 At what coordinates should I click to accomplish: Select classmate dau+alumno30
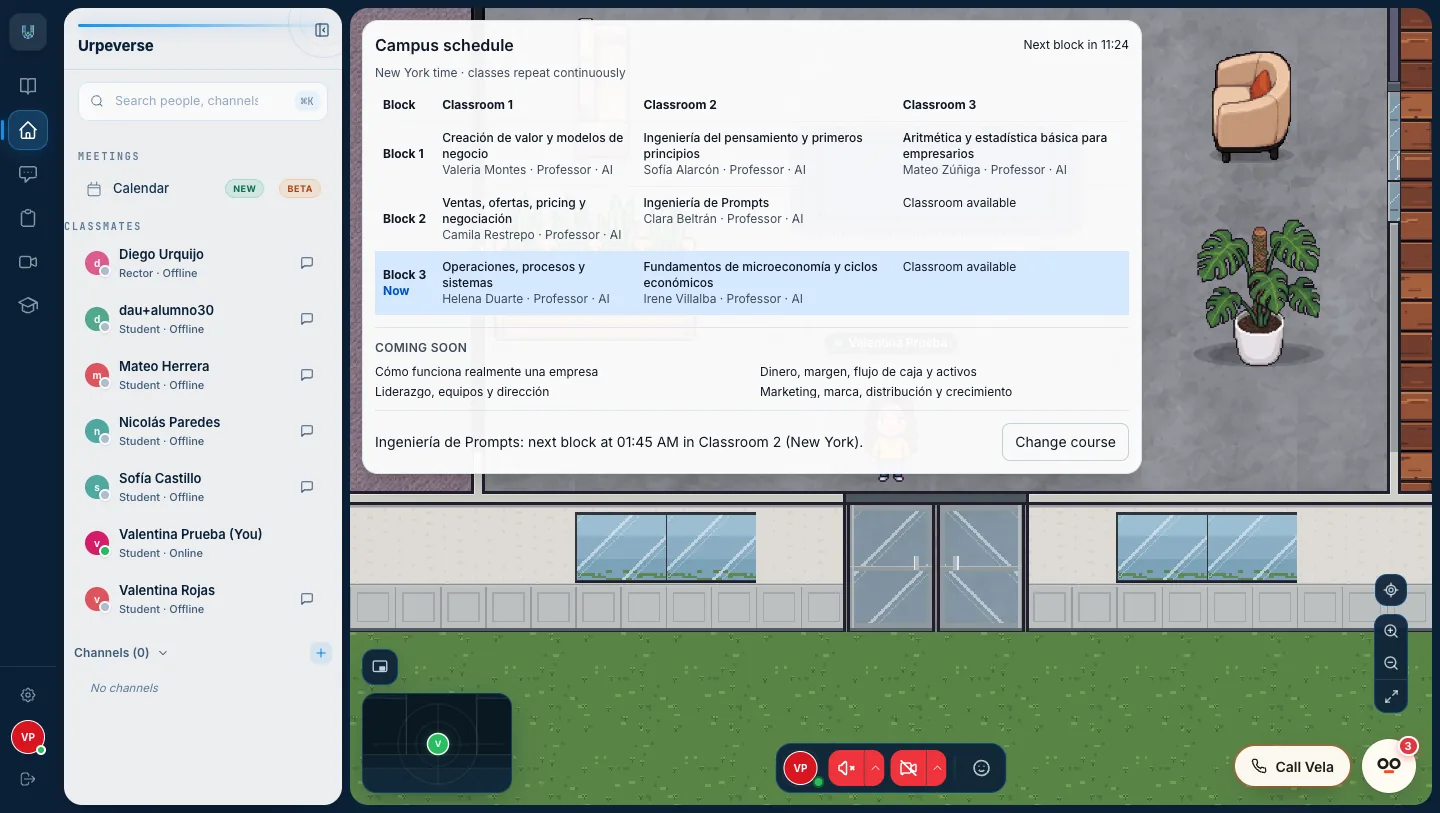[203, 319]
